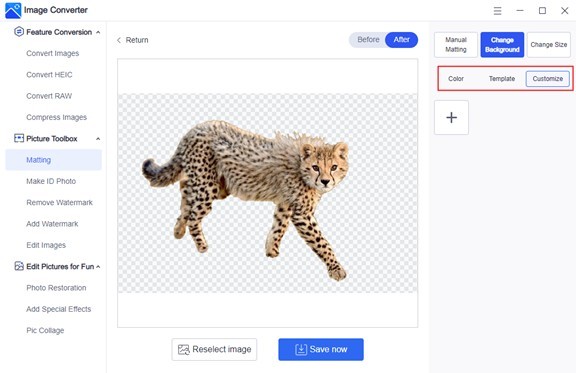Collapse the Edit Pictures for Fun chevron
Screen dimensions: 576x373
98,267
